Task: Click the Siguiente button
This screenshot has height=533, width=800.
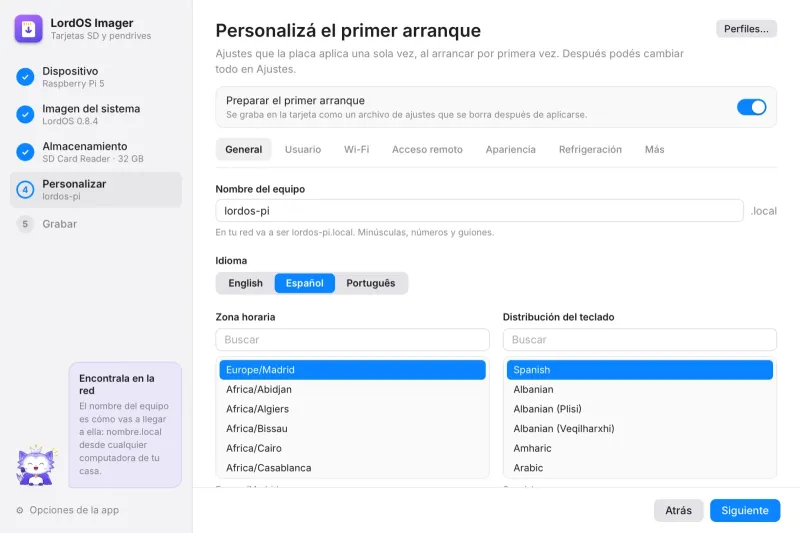Action: pyautogui.click(x=744, y=511)
